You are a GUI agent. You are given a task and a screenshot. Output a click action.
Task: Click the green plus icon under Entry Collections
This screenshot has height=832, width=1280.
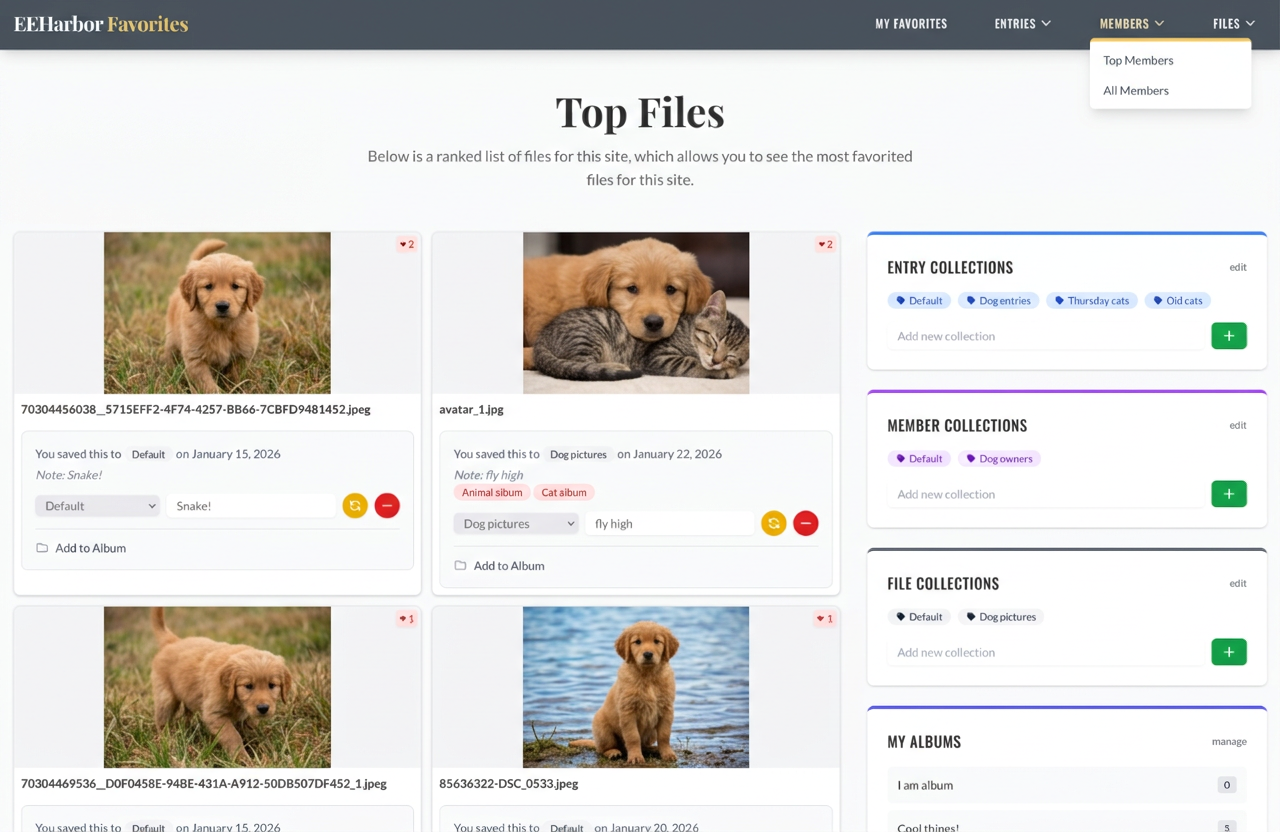tap(1229, 335)
